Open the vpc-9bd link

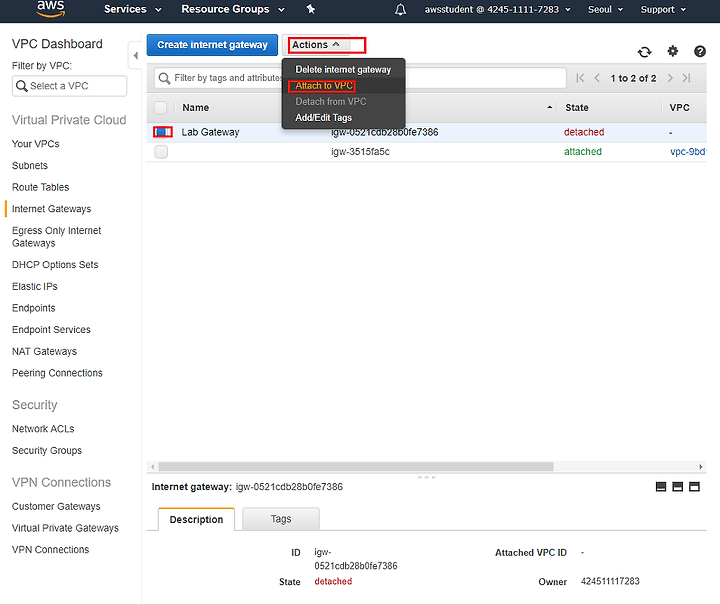pyautogui.click(x=688, y=152)
